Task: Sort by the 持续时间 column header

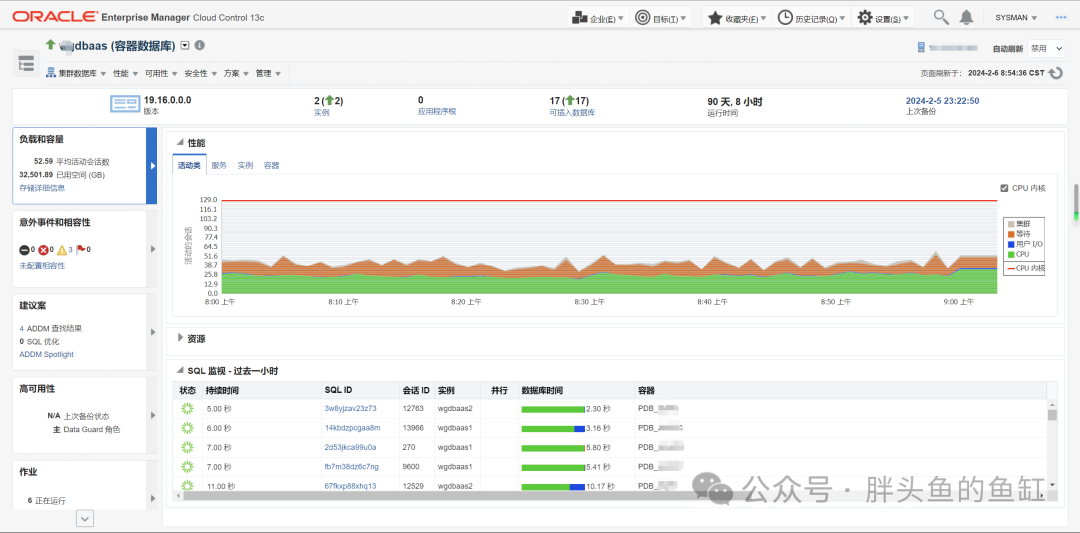Action: (222, 390)
